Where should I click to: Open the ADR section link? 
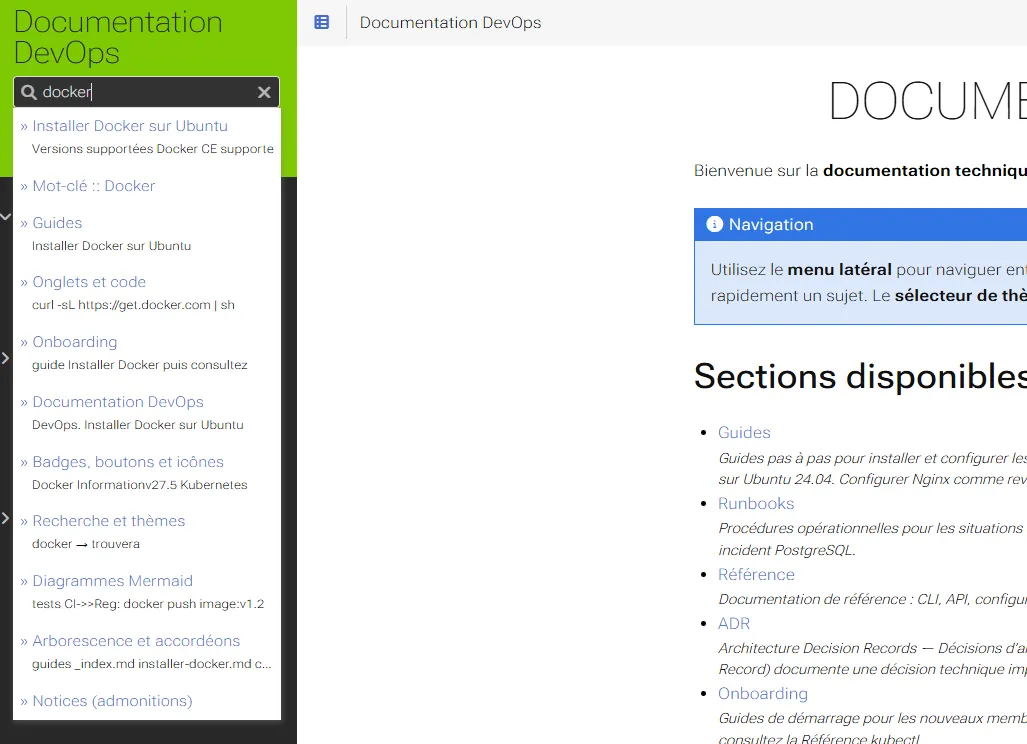pos(733,623)
